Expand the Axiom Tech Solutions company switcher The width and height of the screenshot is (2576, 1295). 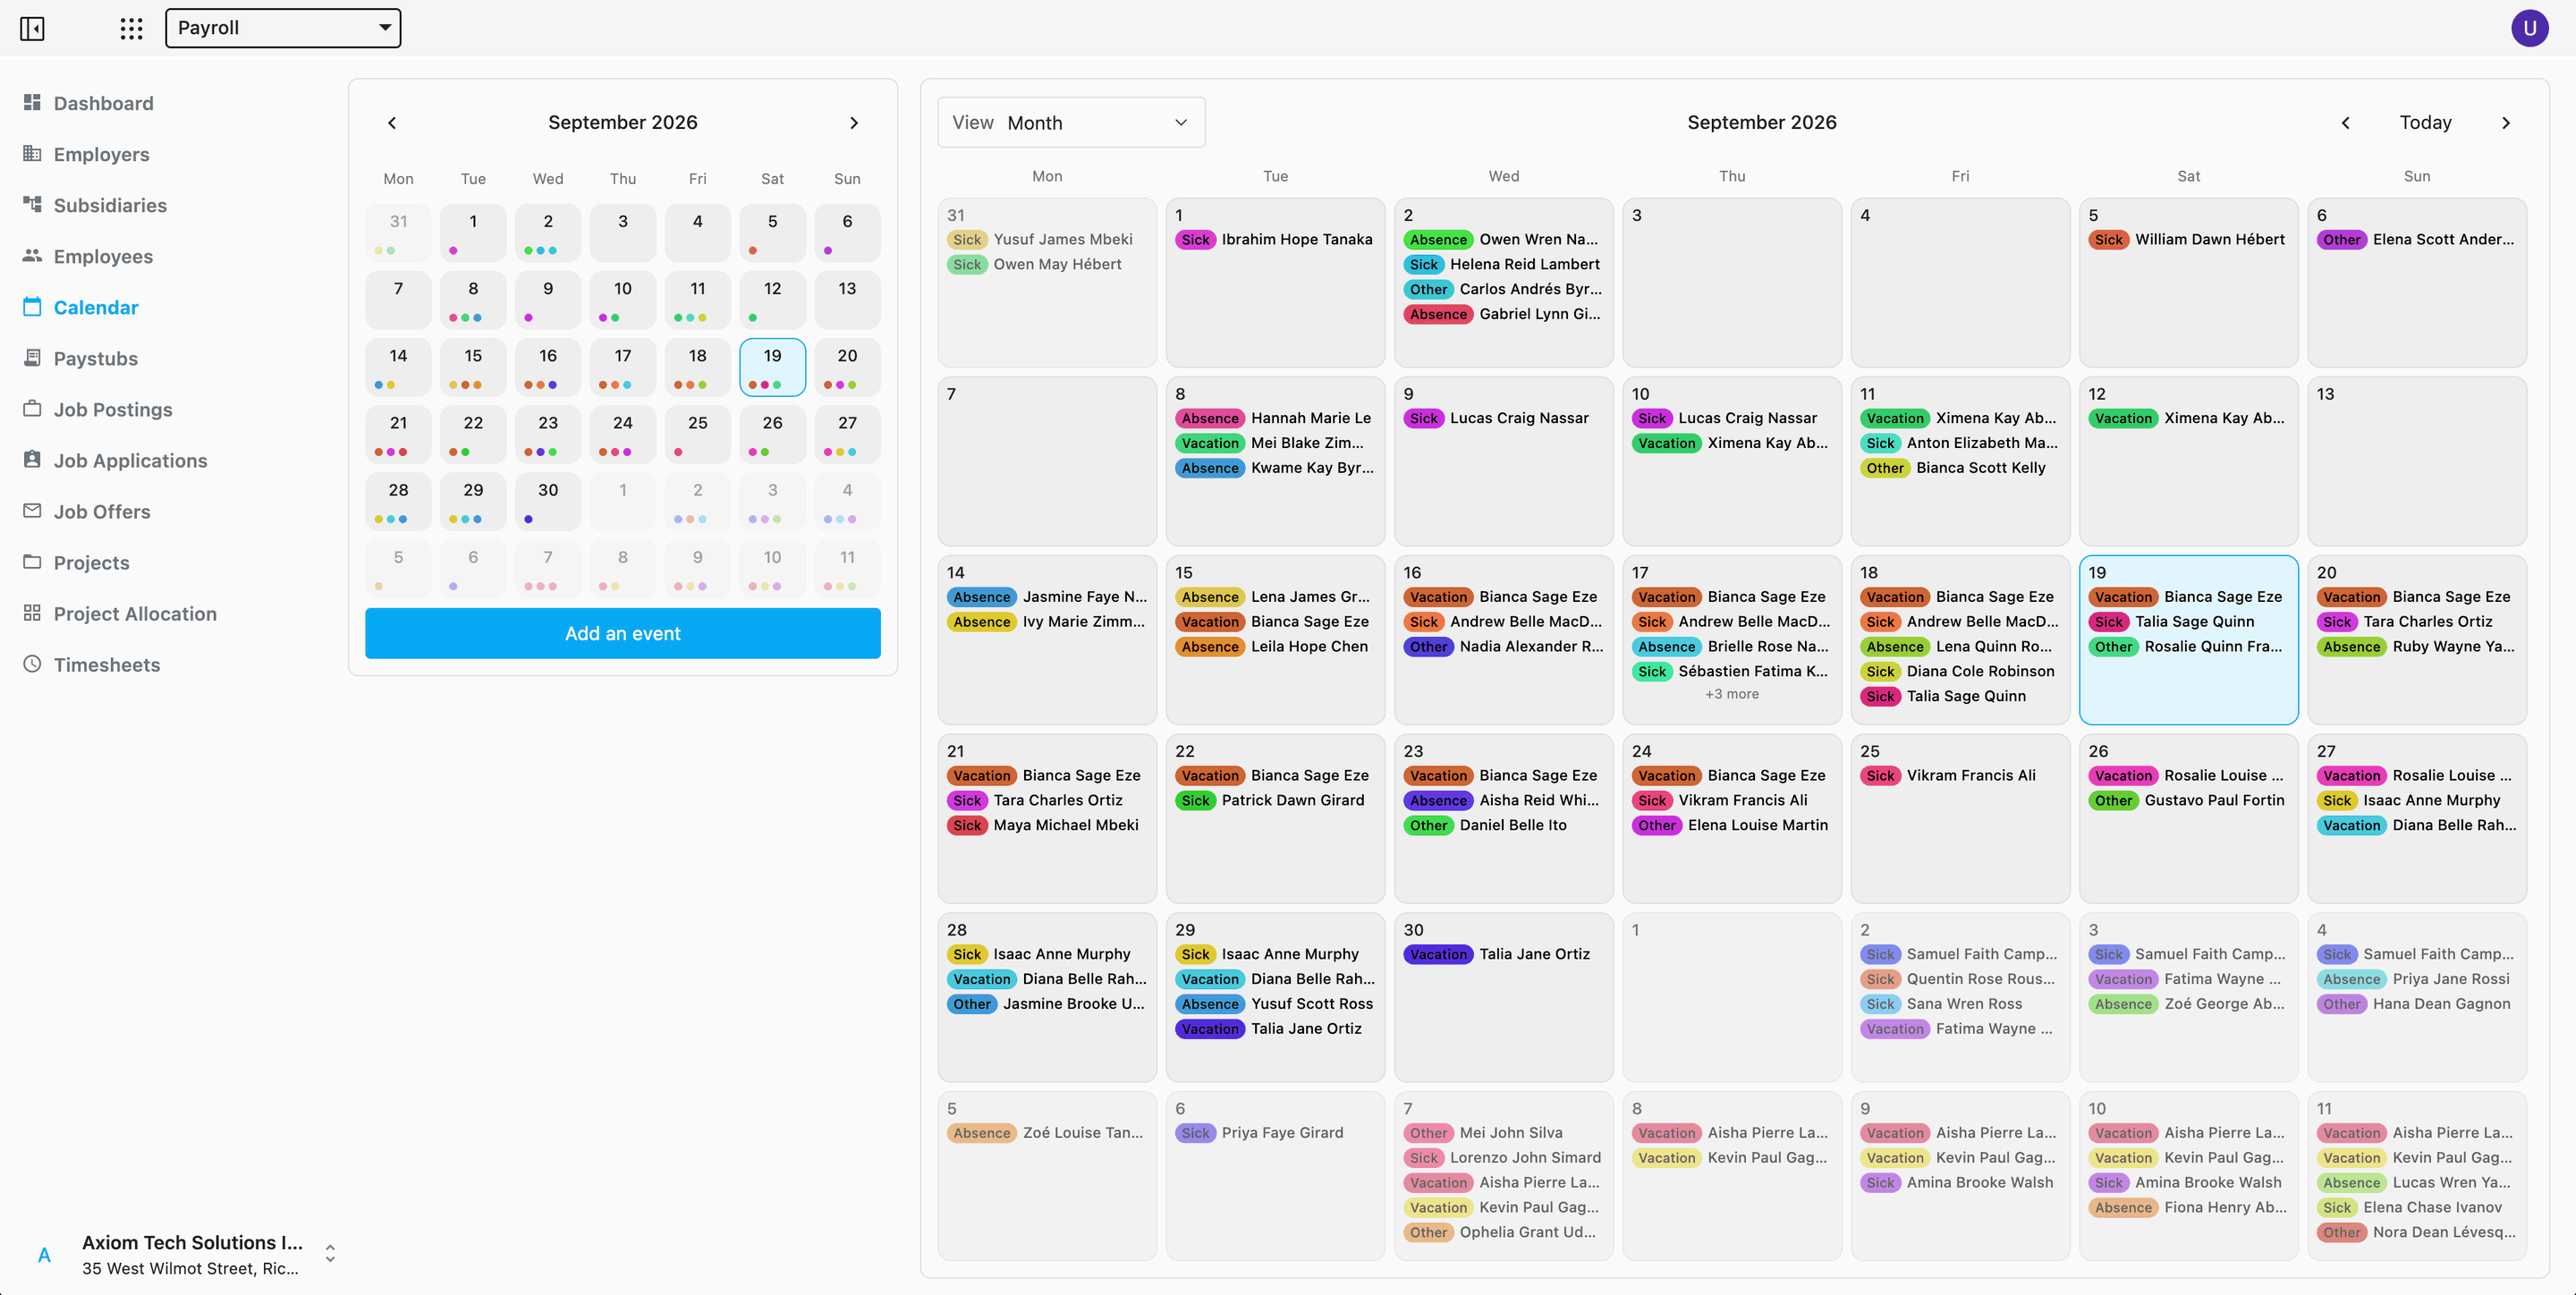pyautogui.click(x=330, y=1254)
